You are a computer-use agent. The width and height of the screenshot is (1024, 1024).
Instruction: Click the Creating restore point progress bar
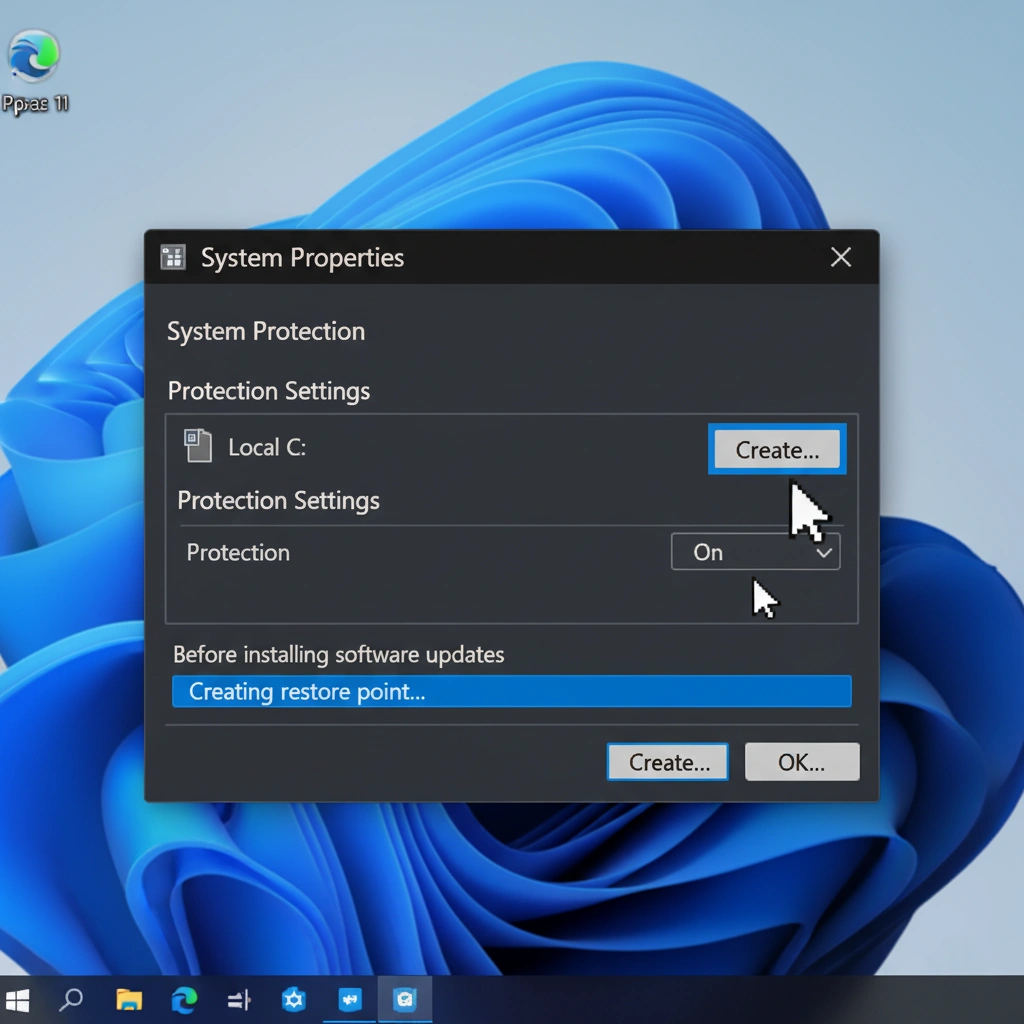(511, 691)
